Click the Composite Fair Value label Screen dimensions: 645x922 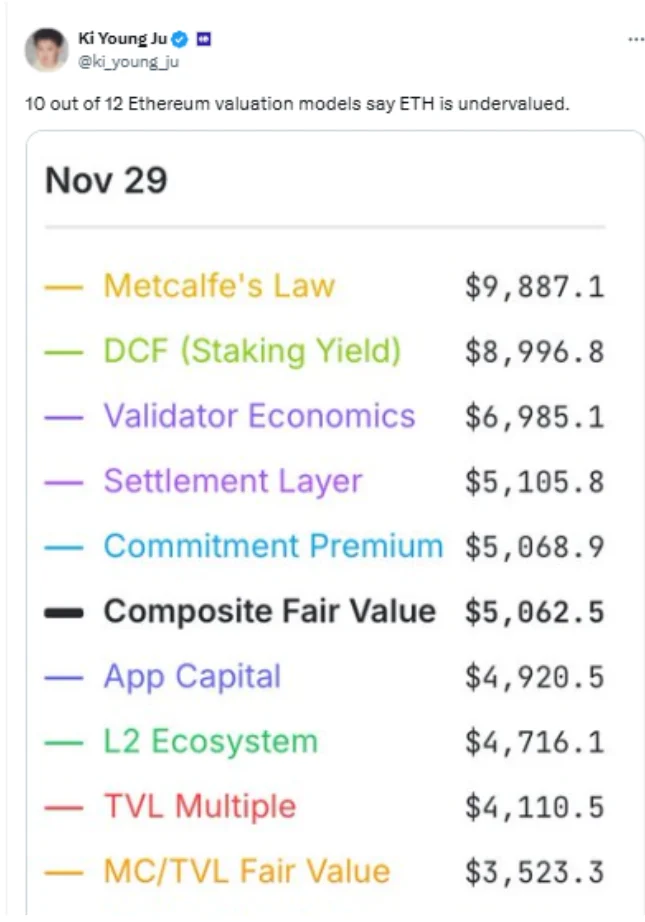270,611
